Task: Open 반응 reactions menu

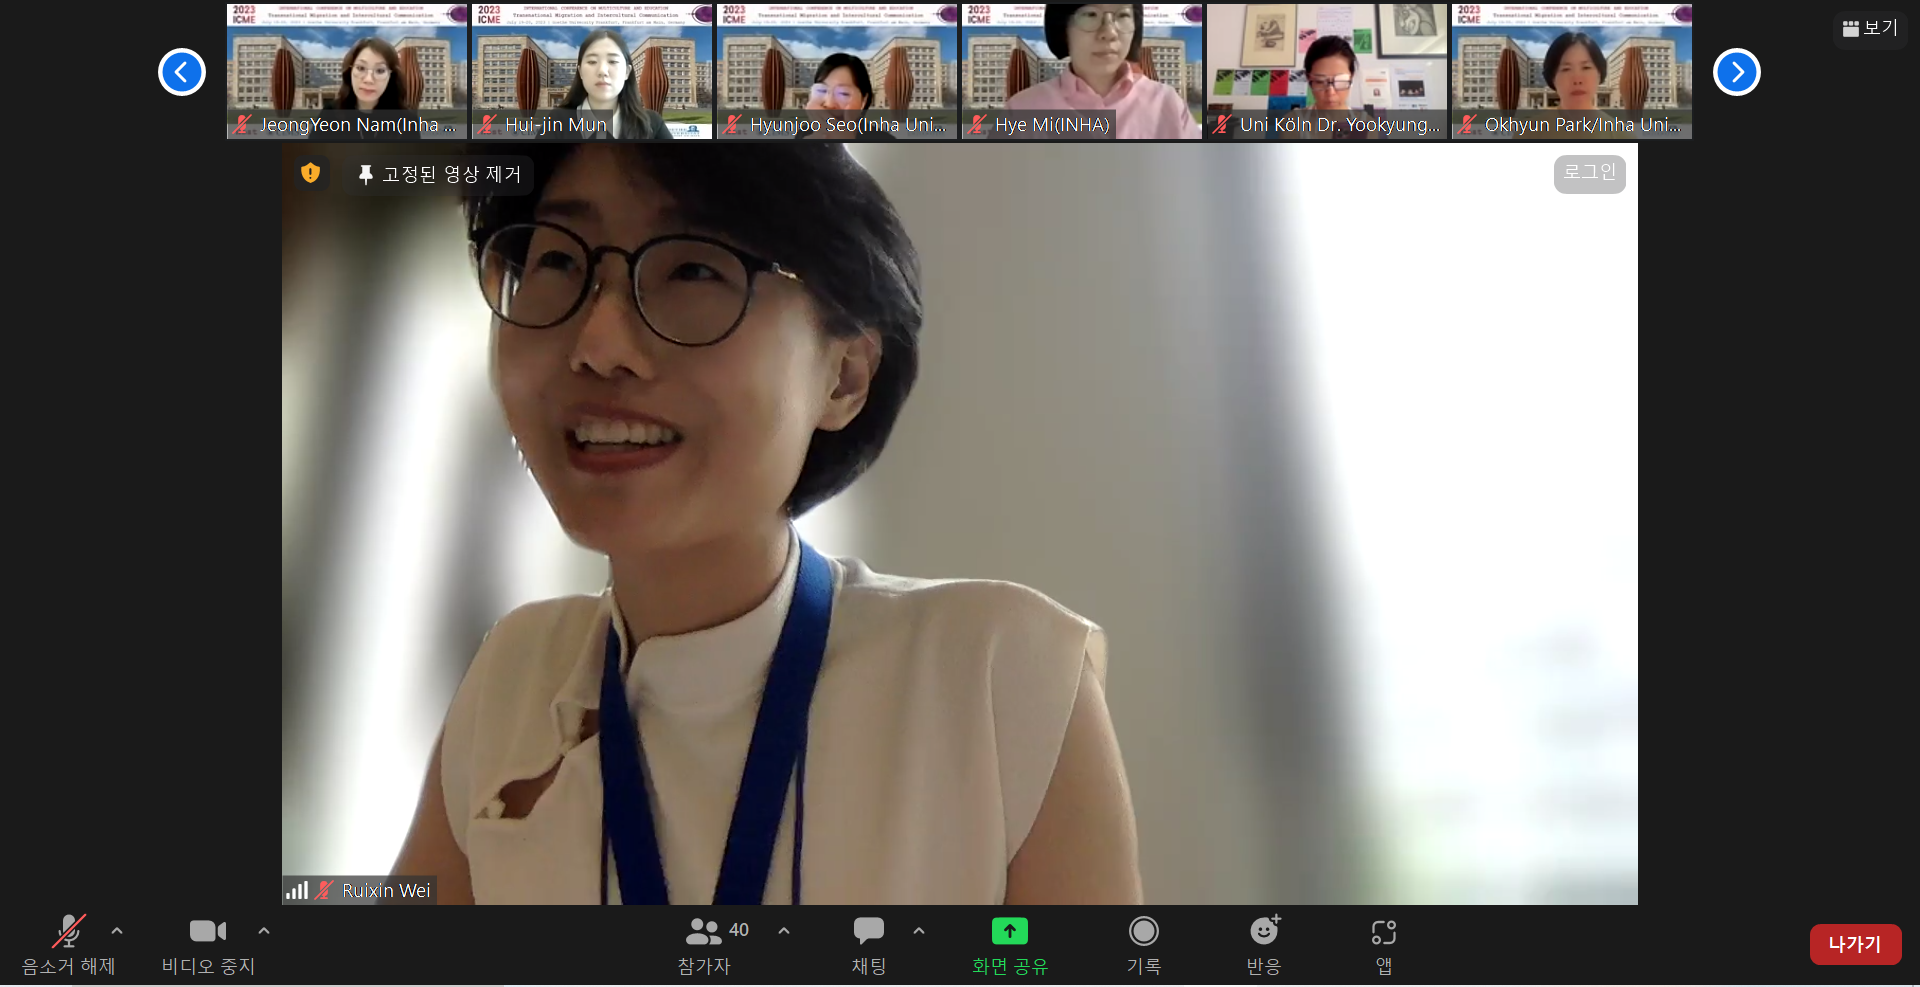Action: pos(1264,945)
